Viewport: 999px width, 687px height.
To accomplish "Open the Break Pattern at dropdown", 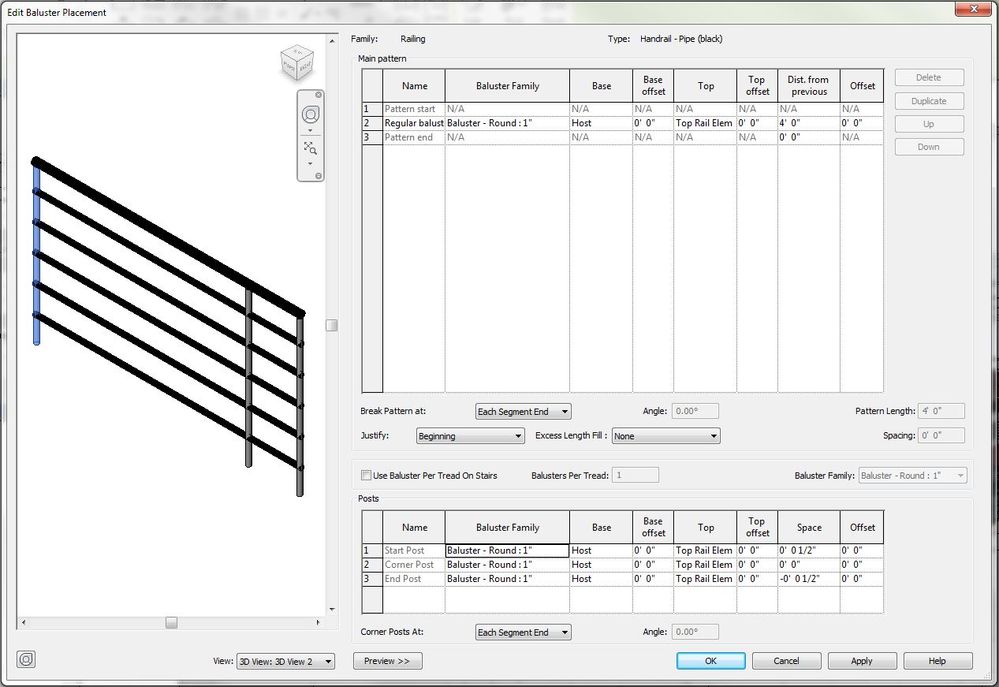I will (x=523, y=412).
